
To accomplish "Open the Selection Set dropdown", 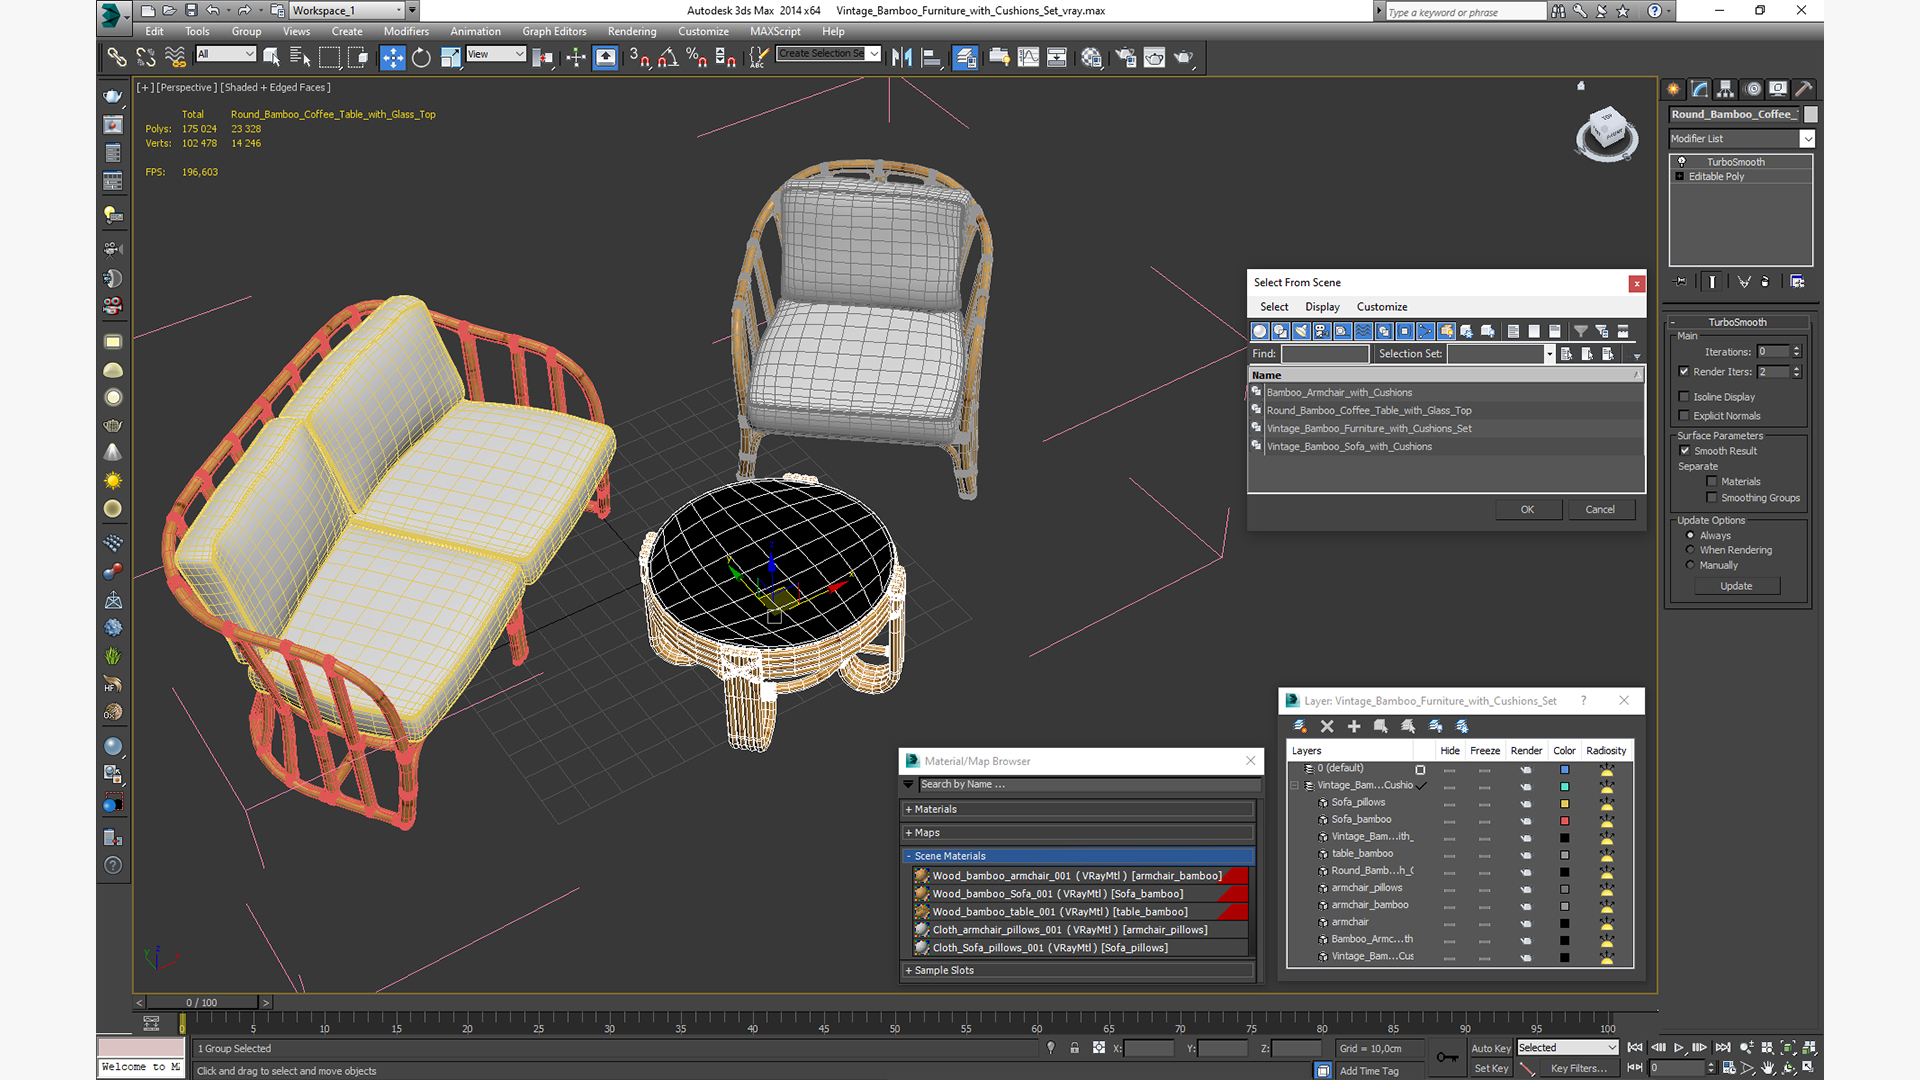I will tap(1549, 354).
